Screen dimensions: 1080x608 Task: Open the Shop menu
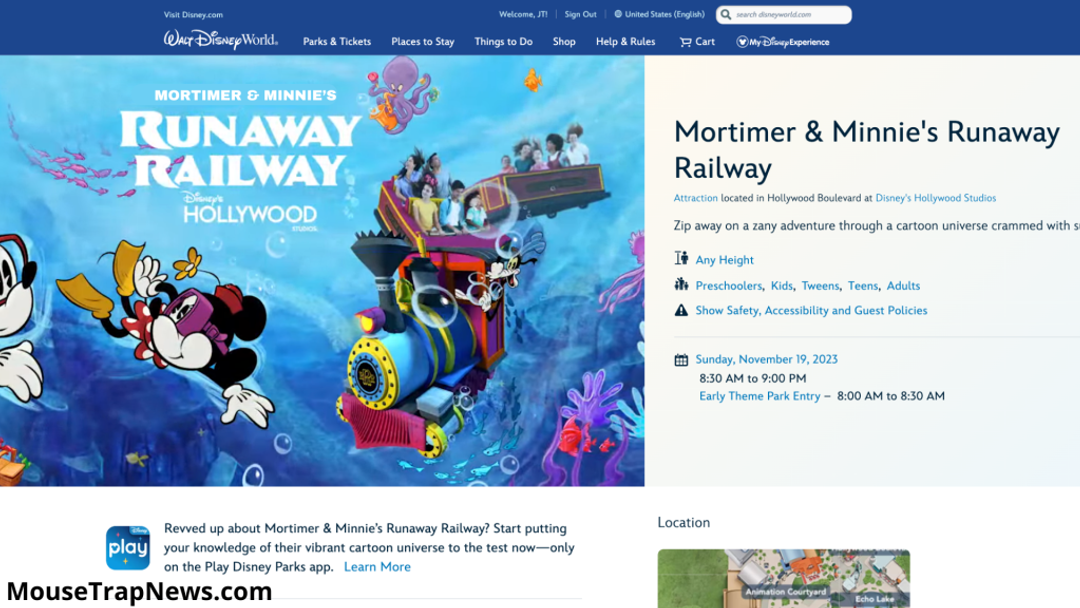[564, 41]
